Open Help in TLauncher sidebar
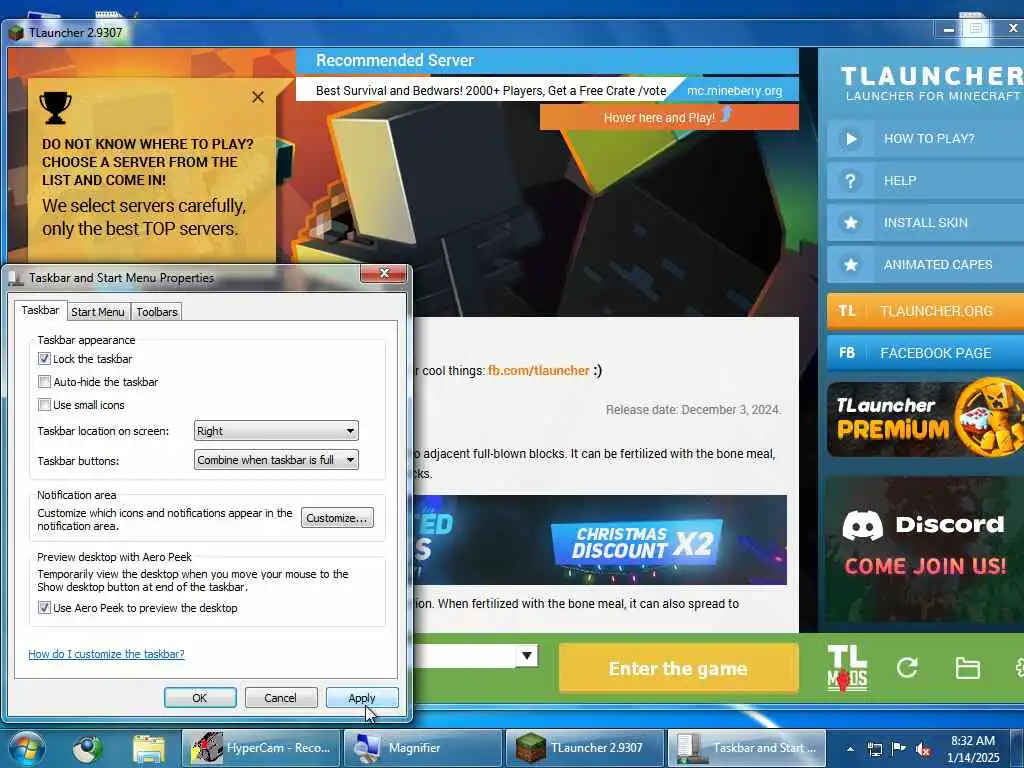This screenshot has height=768, width=1024. coord(925,181)
